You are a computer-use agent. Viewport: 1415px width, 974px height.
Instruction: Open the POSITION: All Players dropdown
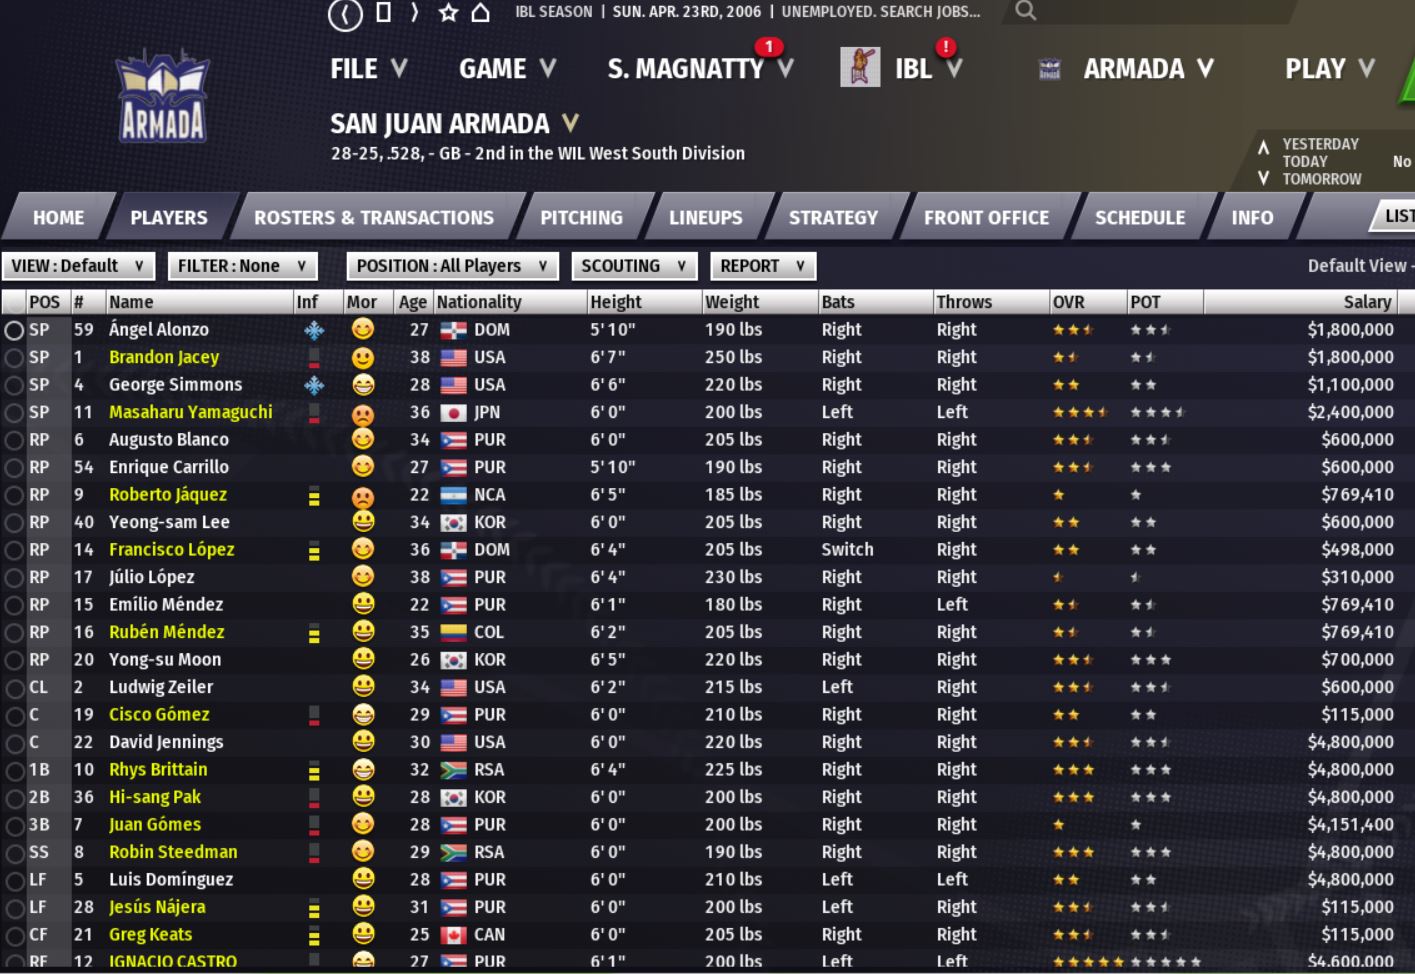tap(452, 266)
